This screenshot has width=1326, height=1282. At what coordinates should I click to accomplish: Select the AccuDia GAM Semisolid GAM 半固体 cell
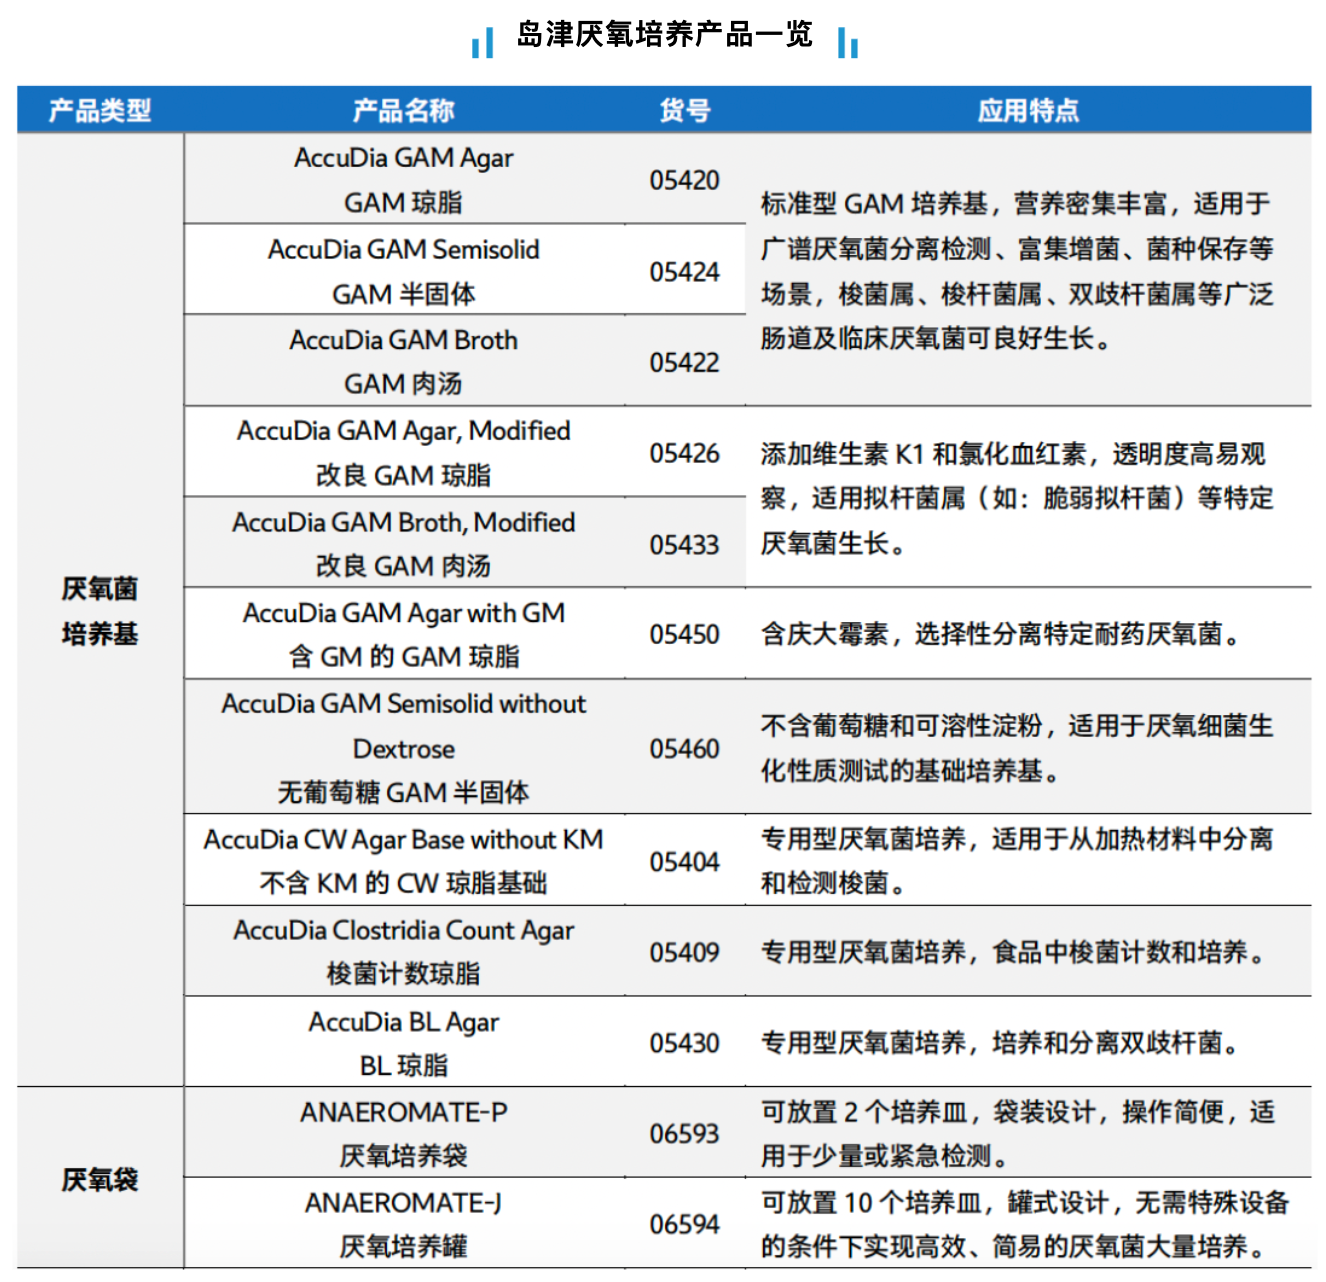tap(404, 271)
